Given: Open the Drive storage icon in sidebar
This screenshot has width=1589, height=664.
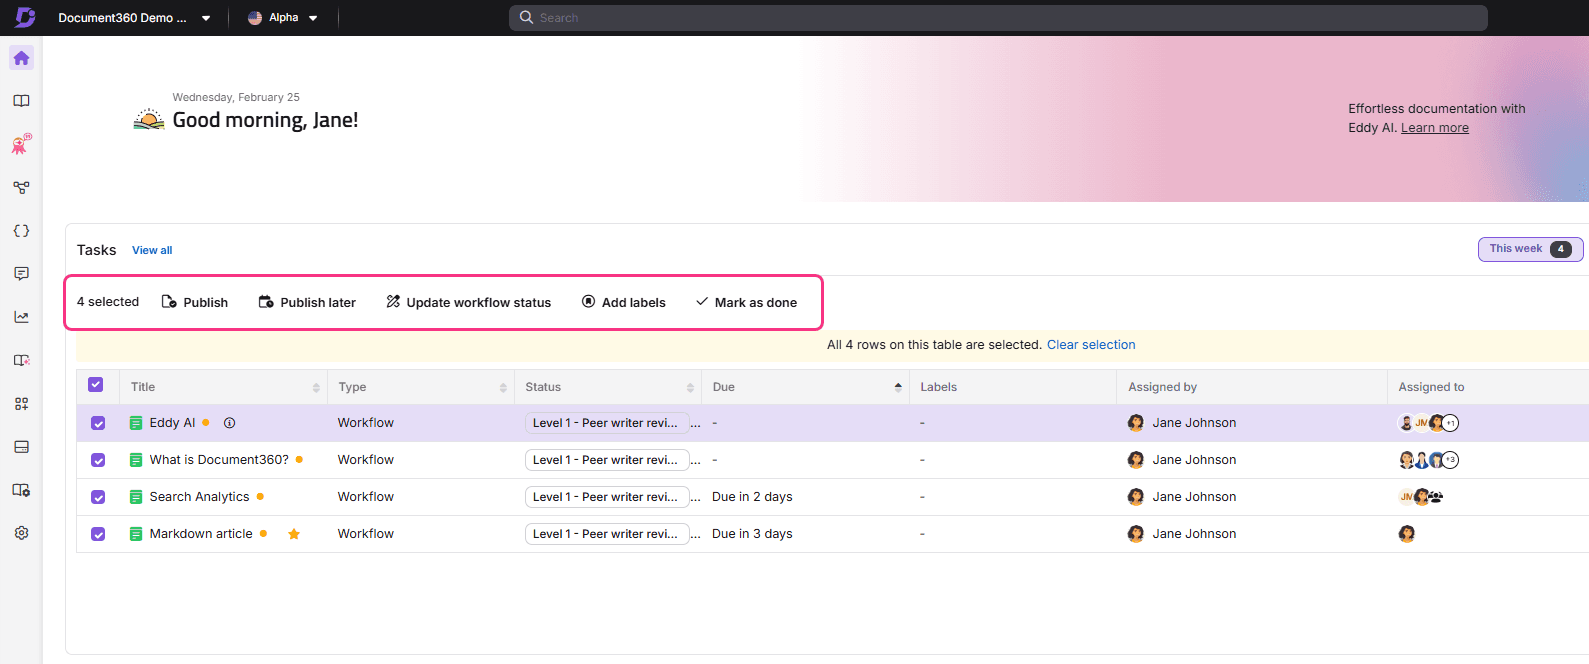Looking at the screenshot, I should pos(21,447).
